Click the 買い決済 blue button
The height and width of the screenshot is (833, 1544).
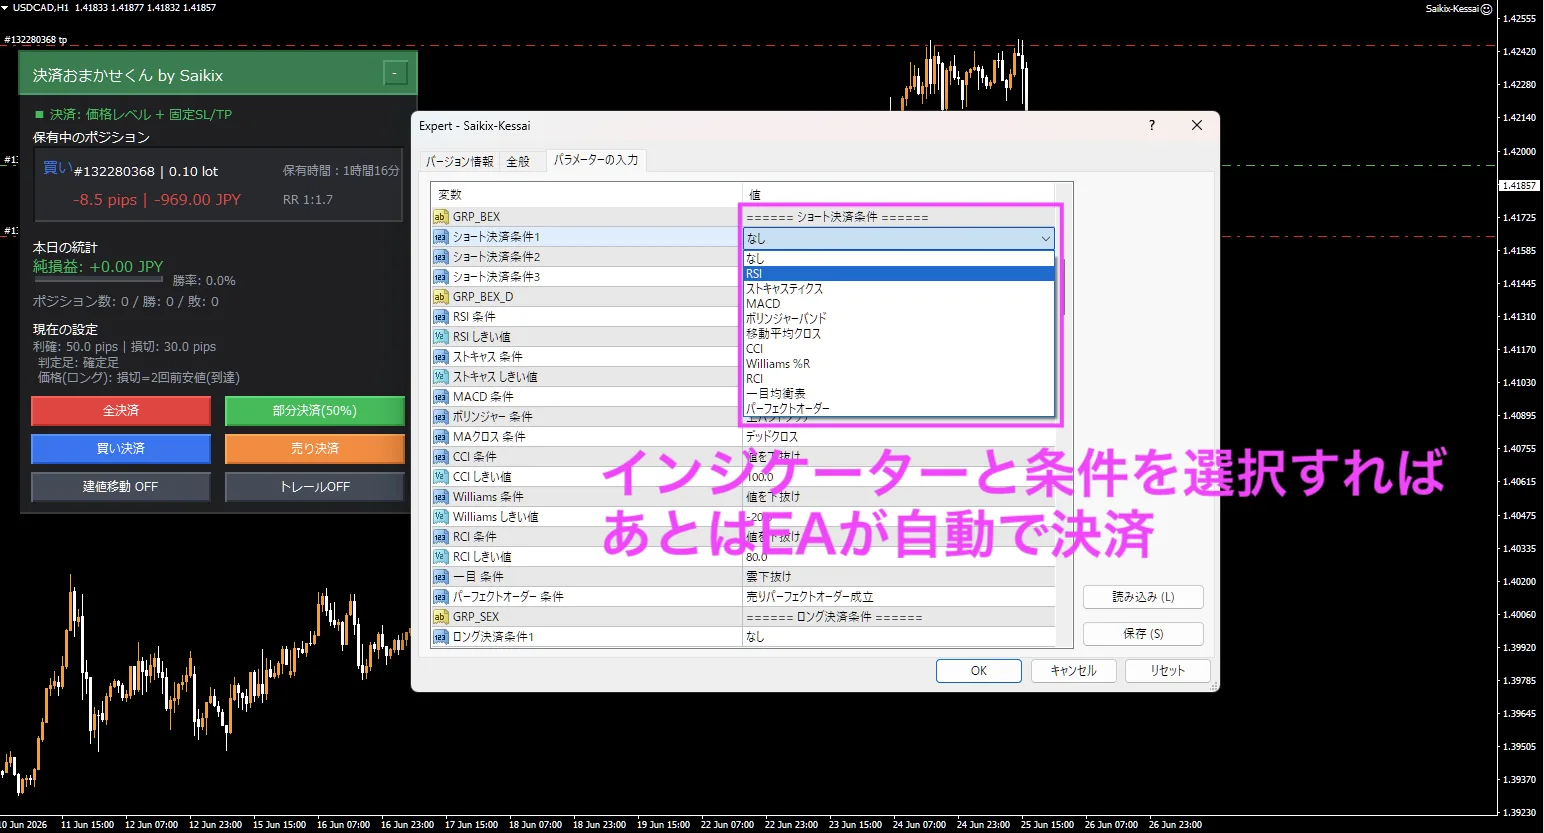point(121,449)
